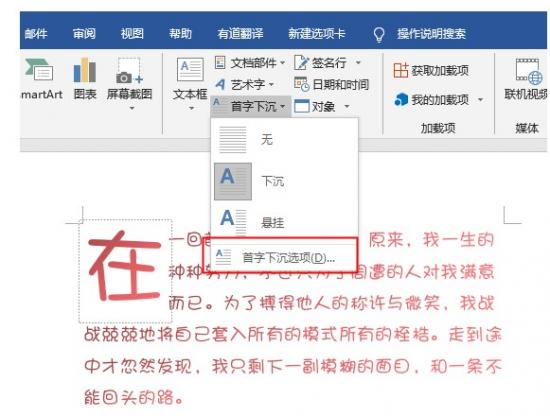The height and width of the screenshot is (416, 550).
Task: Click the 我的加载项 icon
Action: 401,100
